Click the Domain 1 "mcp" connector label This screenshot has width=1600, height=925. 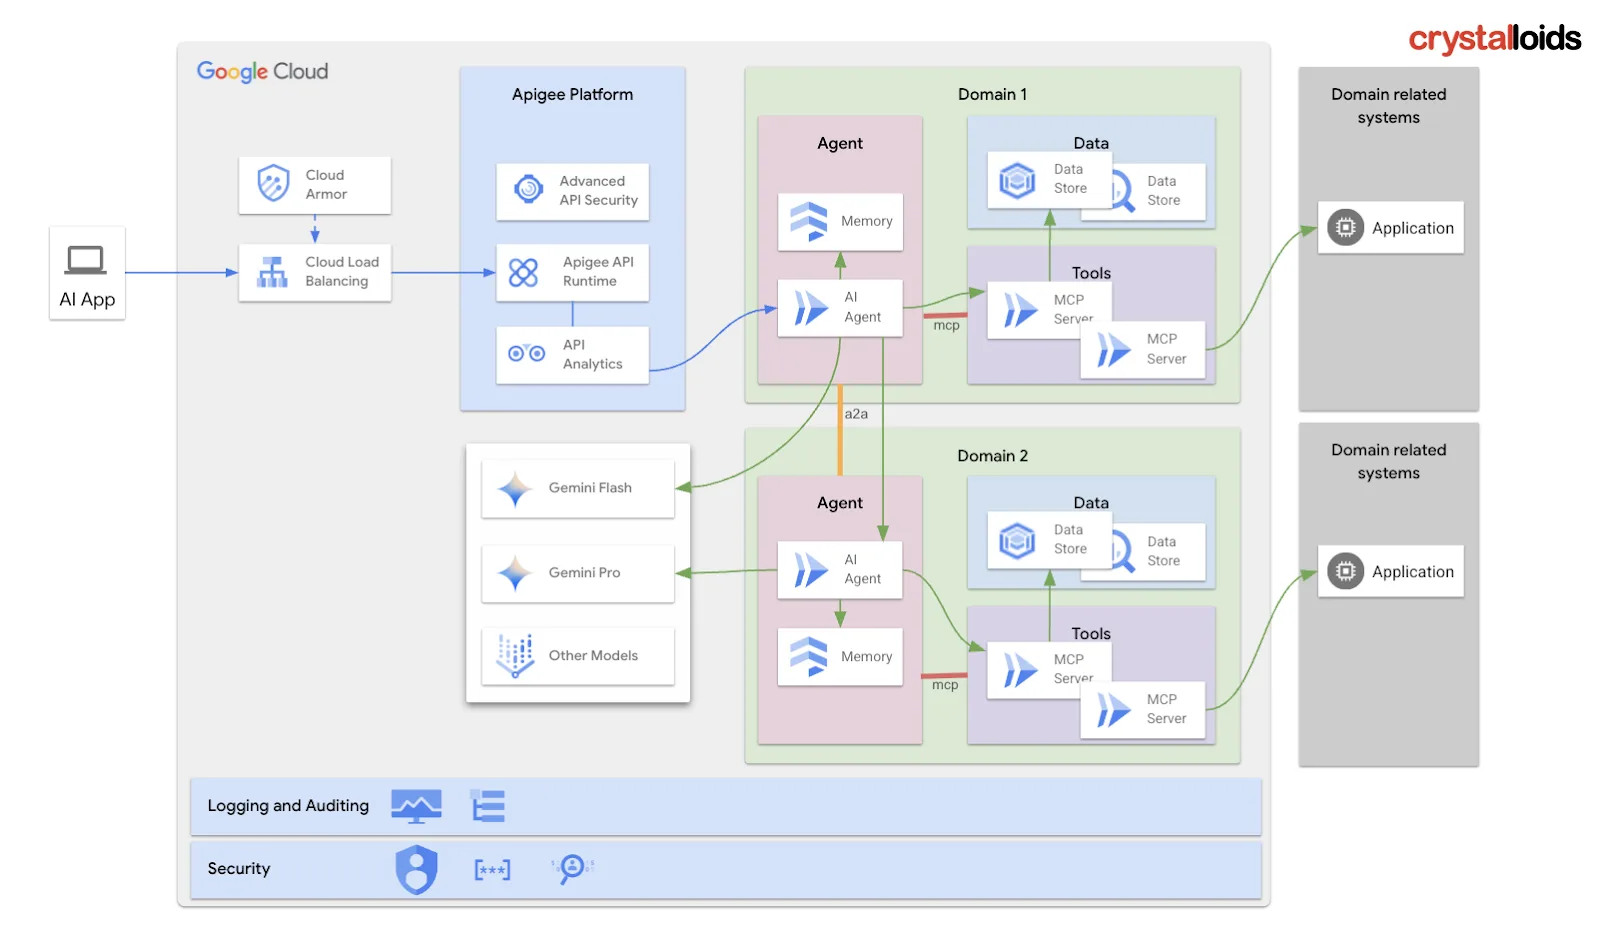pos(946,326)
